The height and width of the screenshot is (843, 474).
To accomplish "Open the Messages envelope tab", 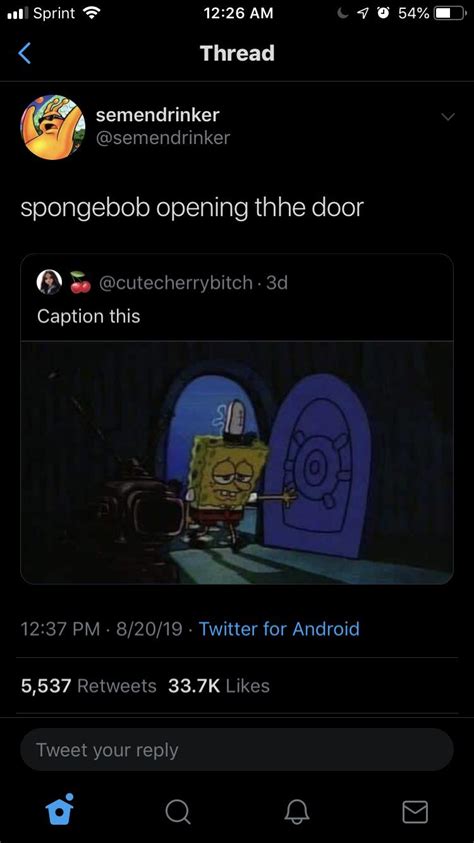I will point(415,812).
